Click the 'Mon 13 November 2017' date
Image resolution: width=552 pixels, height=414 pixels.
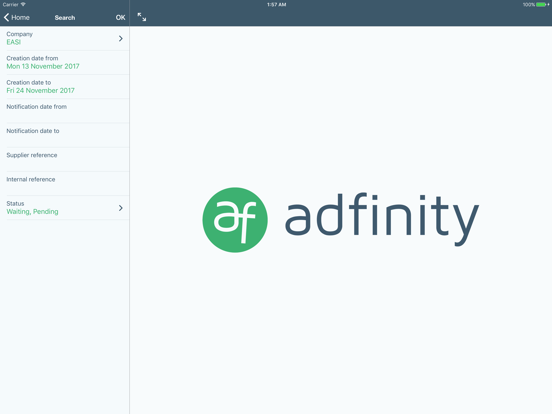pyautogui.click(x=43, y=66)
